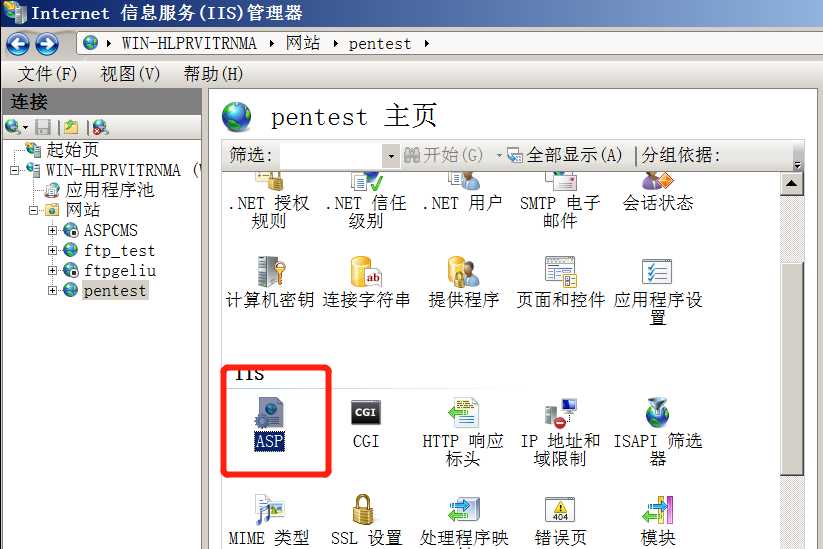The height and width of the screenshot is (549, 823).
Task: Open MIME 类型 feature
Action: click(269, 521)
